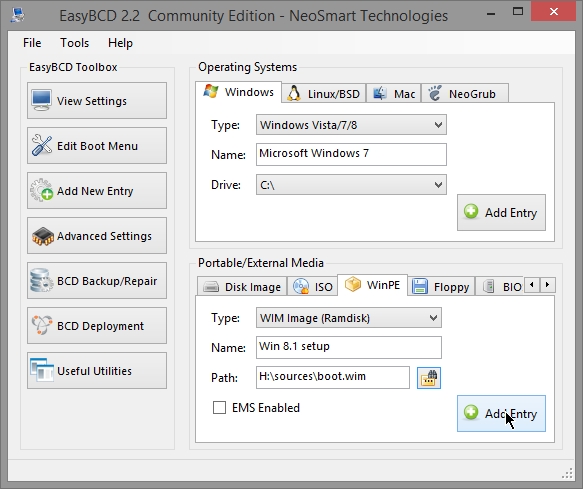
Task: Switch to the NeoGrub tab
Action: point(465,93)
